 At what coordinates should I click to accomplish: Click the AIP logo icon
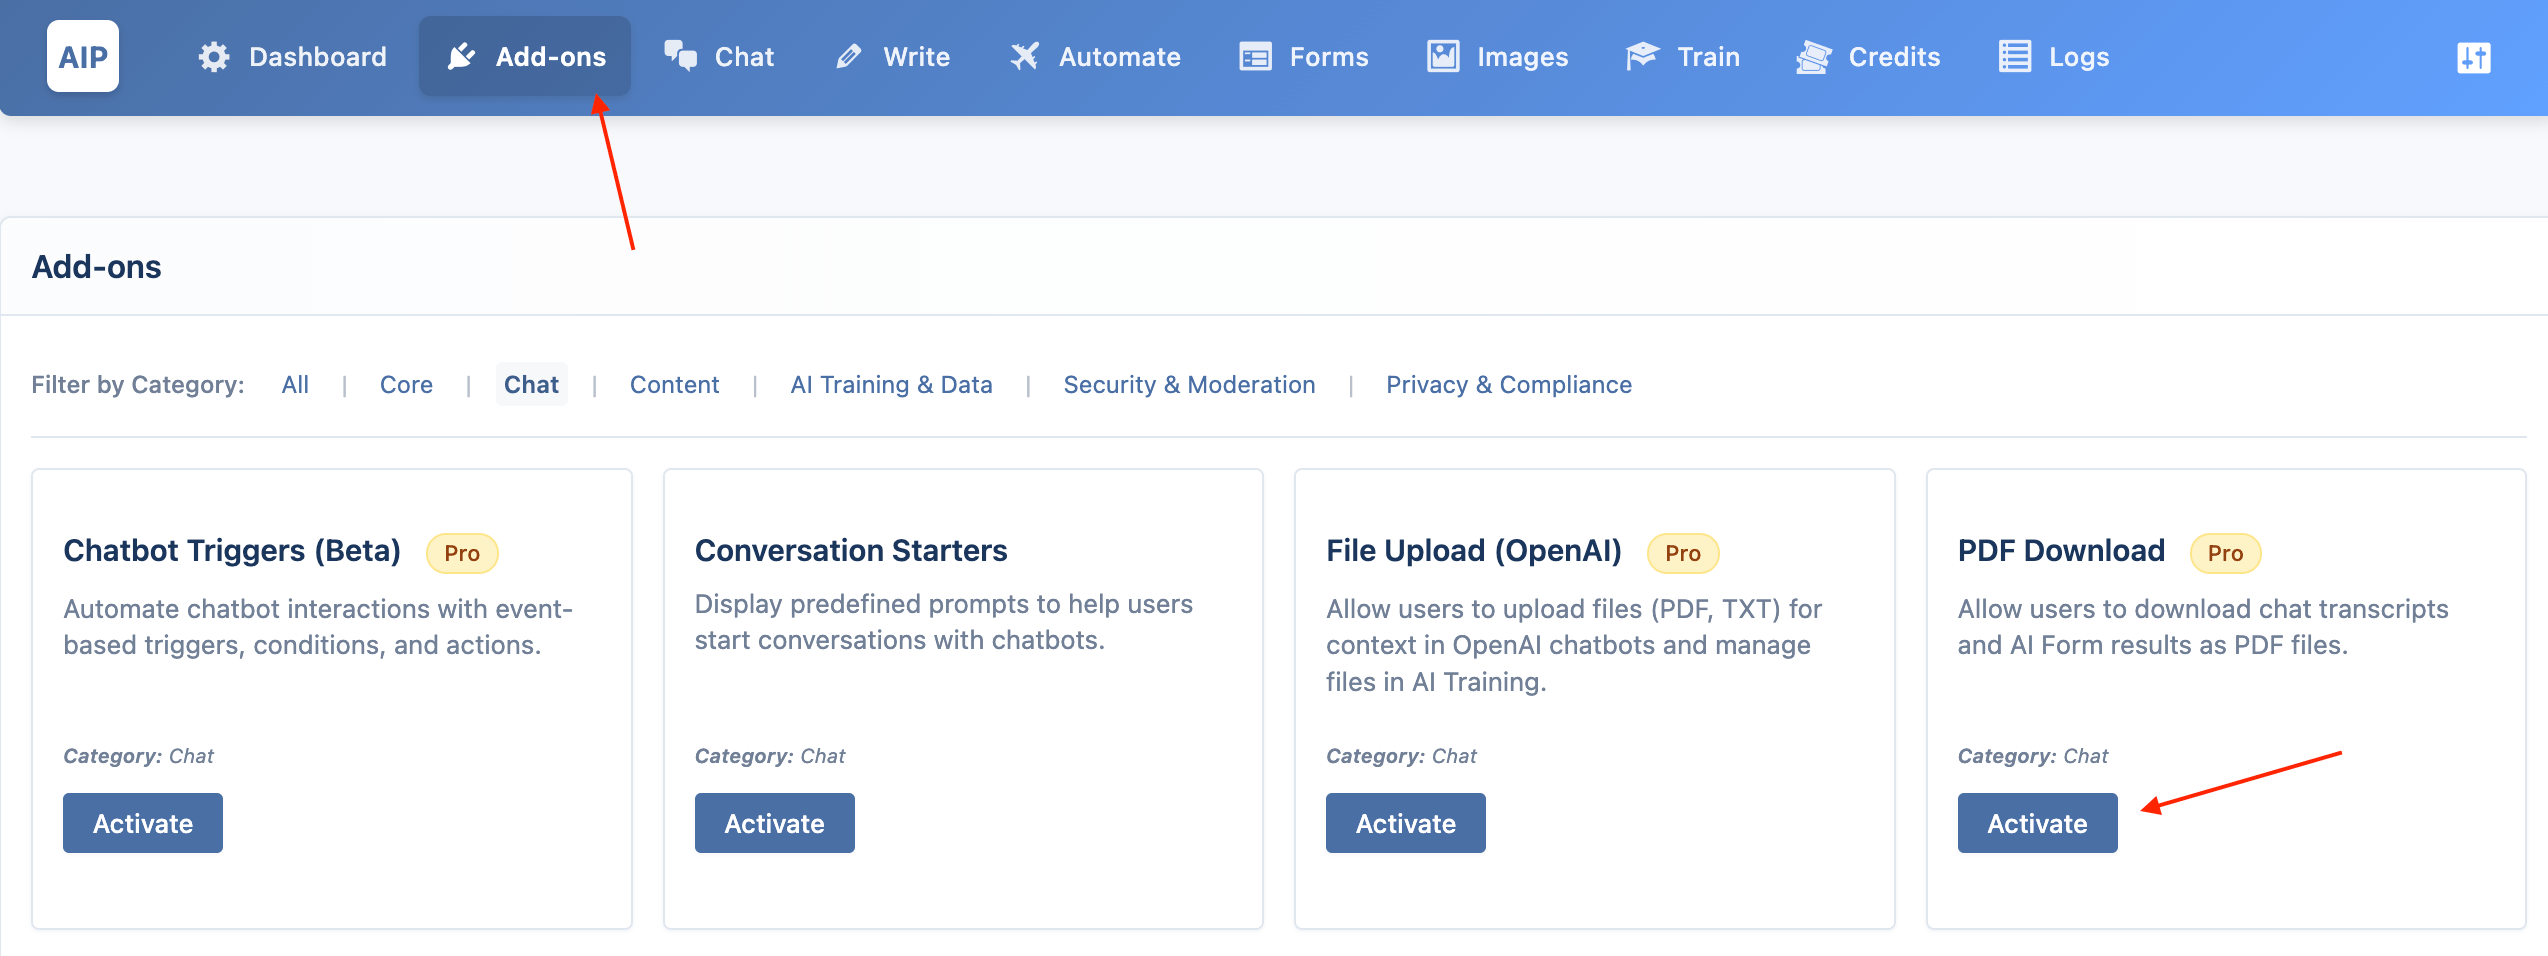click(x=83, y=56)
